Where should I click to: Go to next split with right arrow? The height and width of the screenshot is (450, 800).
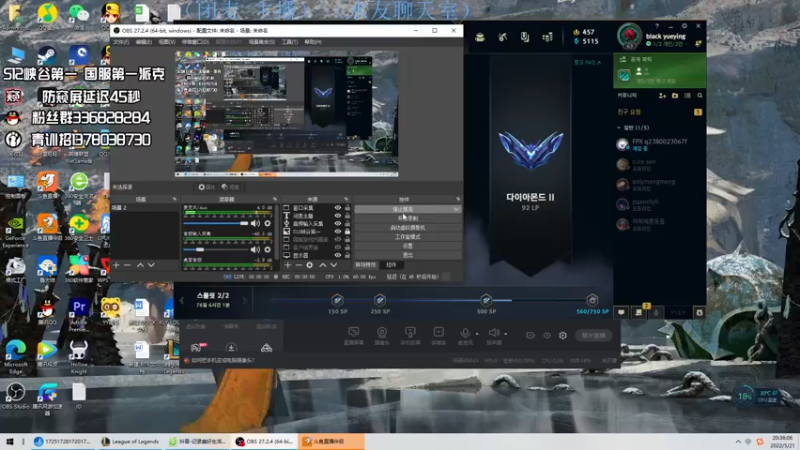pyautogui.click(x=245, y=301)
